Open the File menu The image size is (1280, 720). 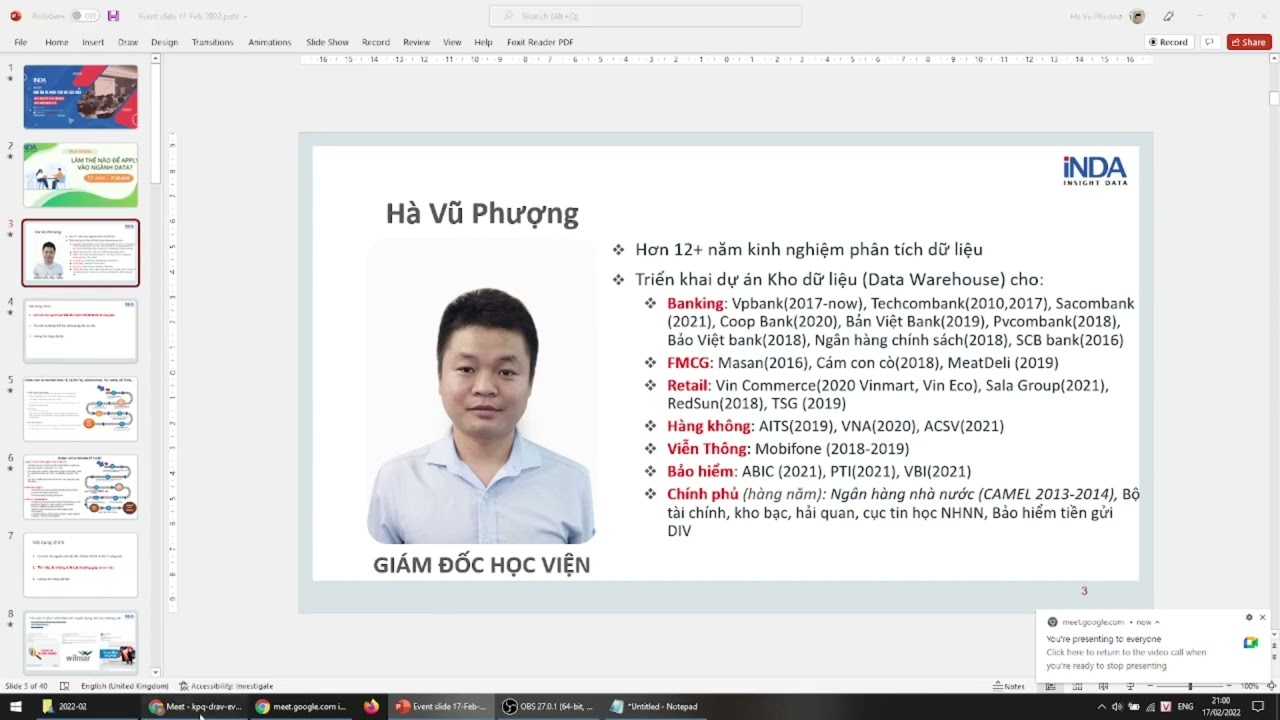(x=20, y=42)
